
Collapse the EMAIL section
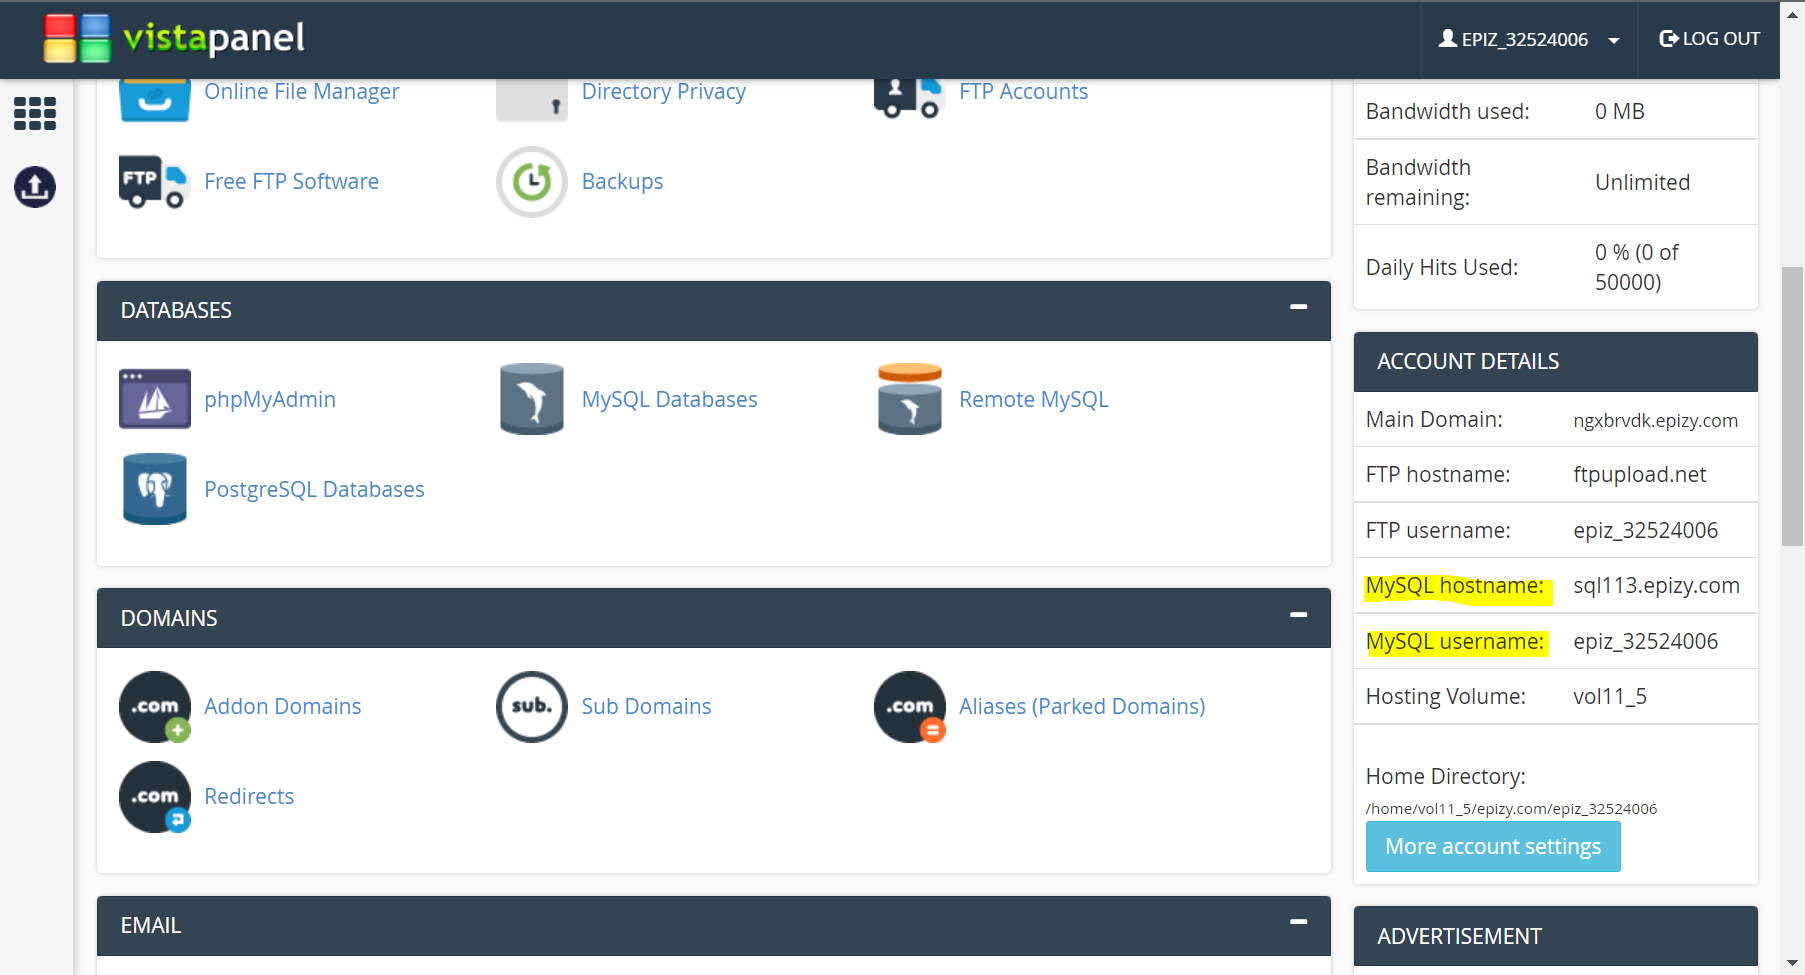point(1299,922)
